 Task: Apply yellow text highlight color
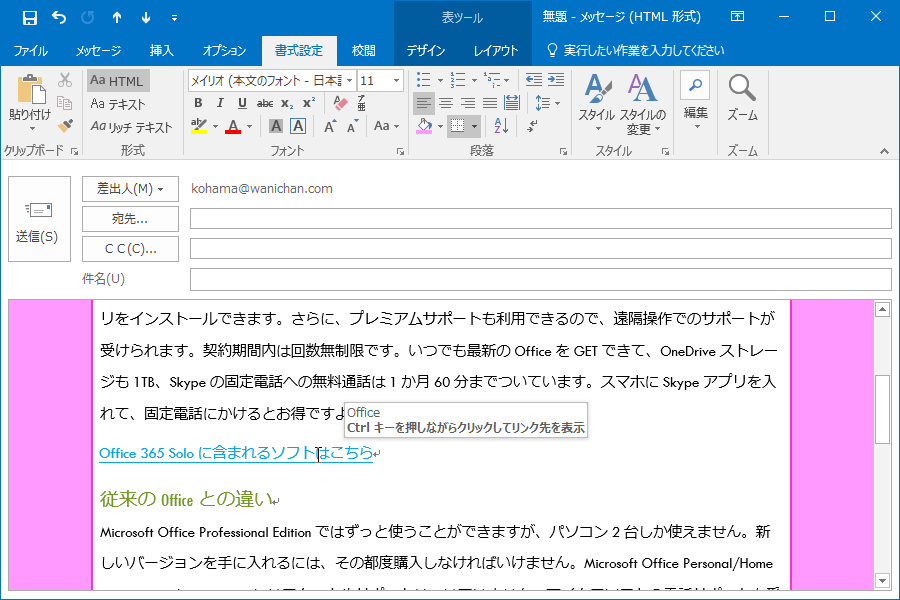point(199,126)
